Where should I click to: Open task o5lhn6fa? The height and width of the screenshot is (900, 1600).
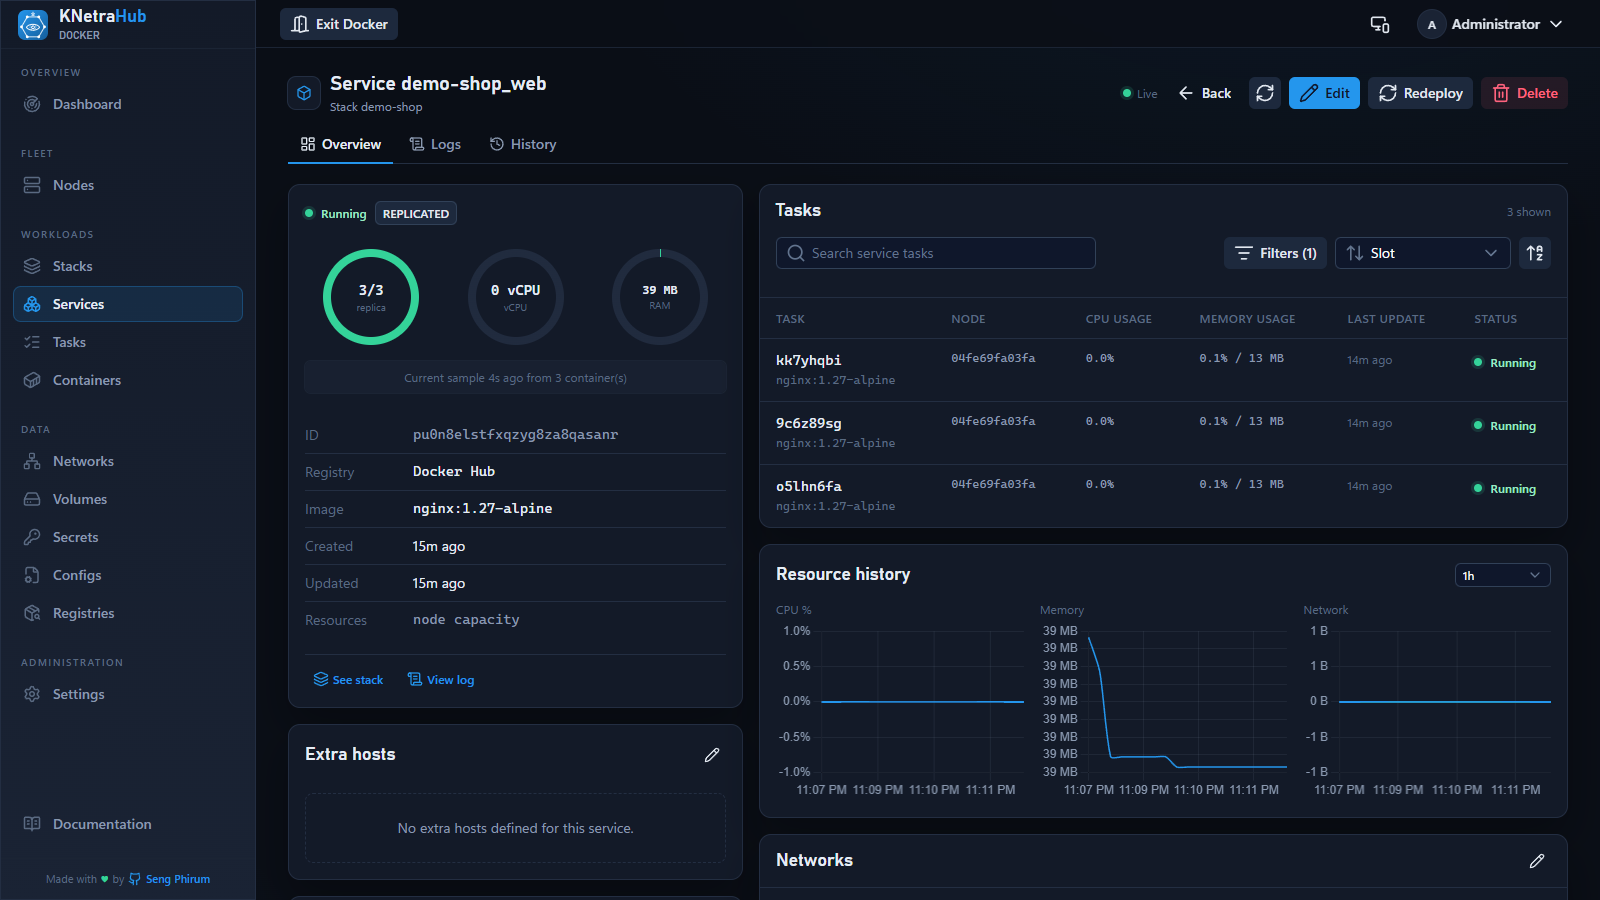(x=808, y=486)
